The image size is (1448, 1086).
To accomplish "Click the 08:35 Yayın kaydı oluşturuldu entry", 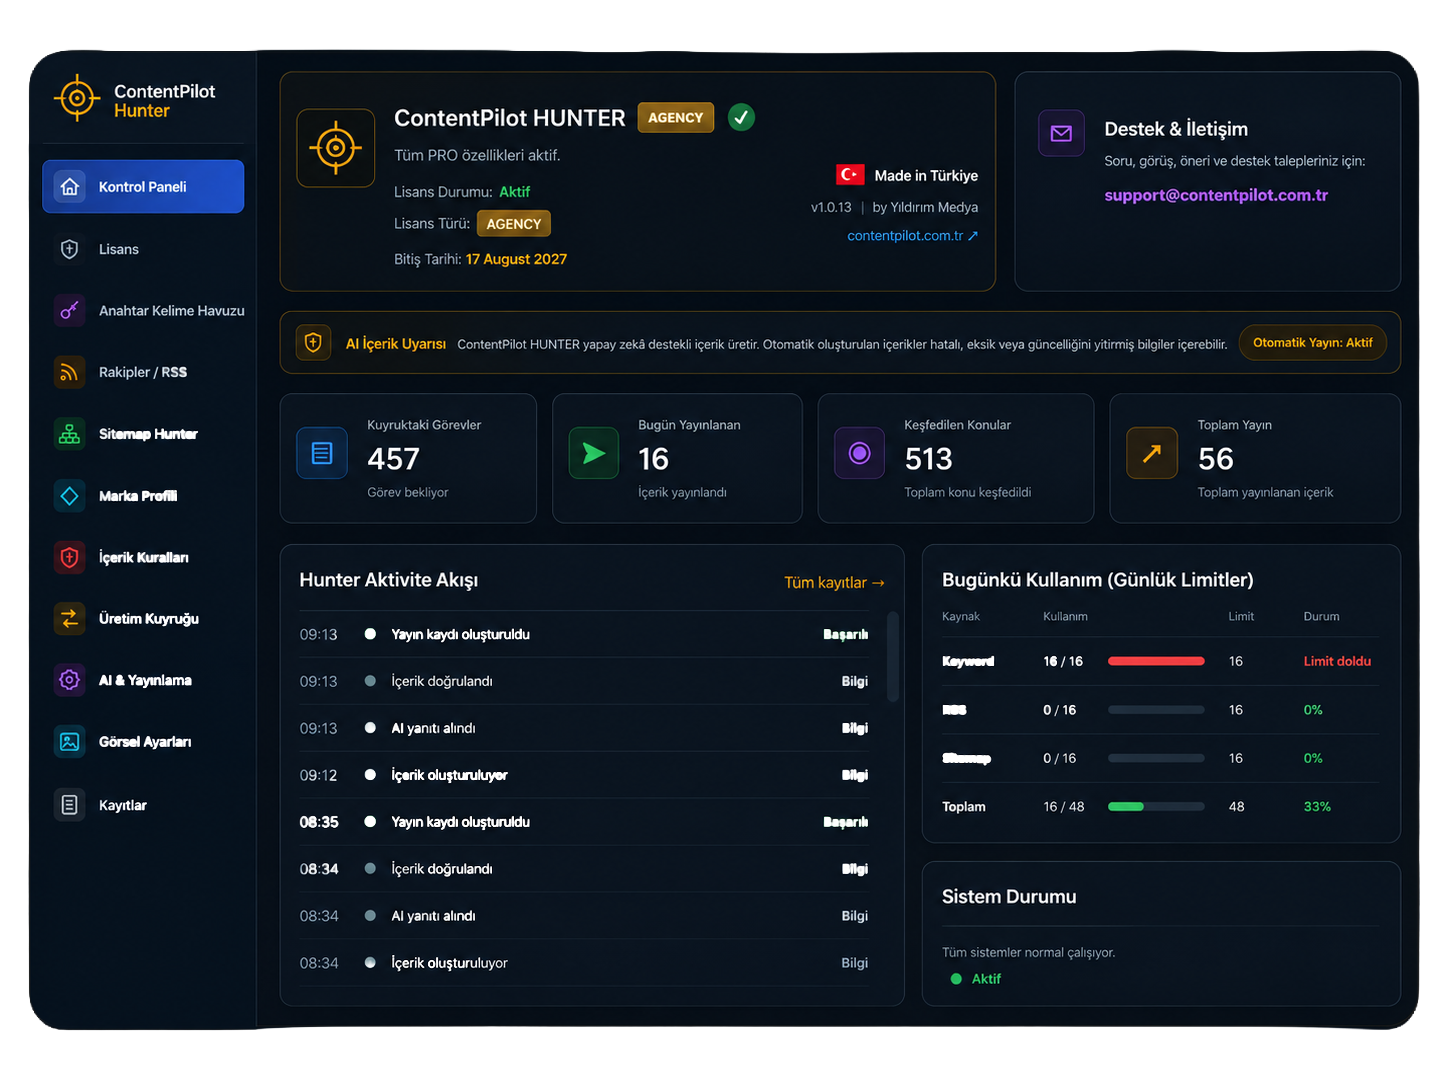I will [x=583, y=822].
